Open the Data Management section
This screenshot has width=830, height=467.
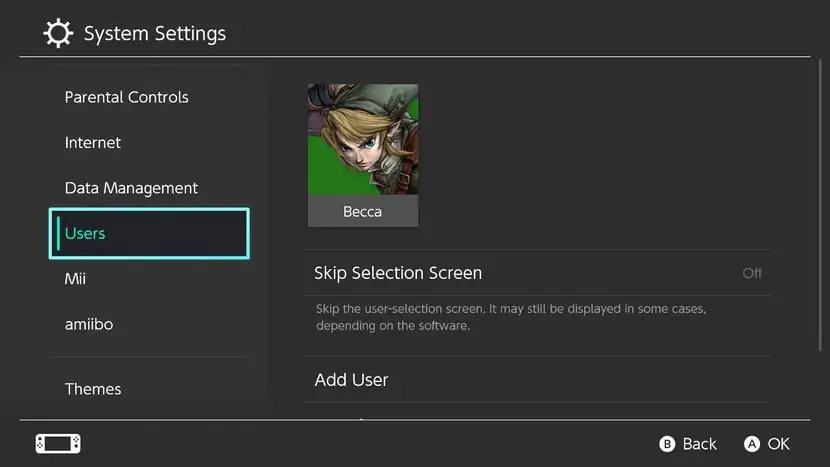coord(131,188)
